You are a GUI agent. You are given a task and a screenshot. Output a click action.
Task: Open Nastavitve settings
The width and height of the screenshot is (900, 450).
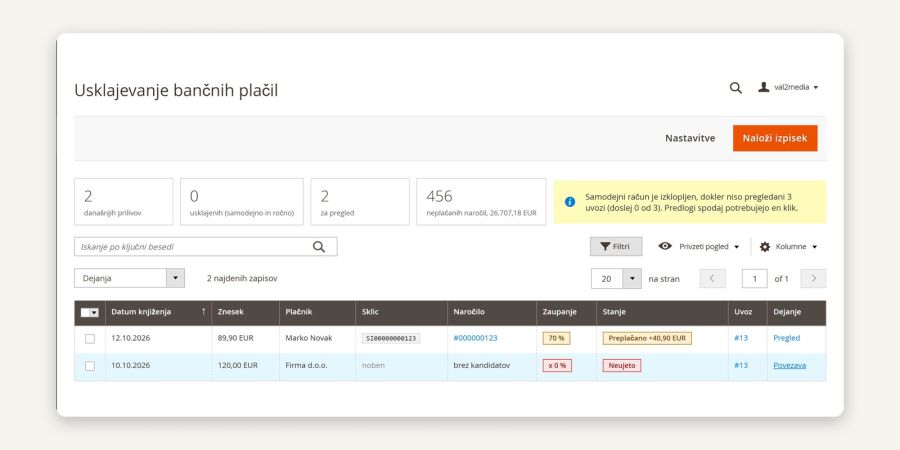(x=690, y=138)
